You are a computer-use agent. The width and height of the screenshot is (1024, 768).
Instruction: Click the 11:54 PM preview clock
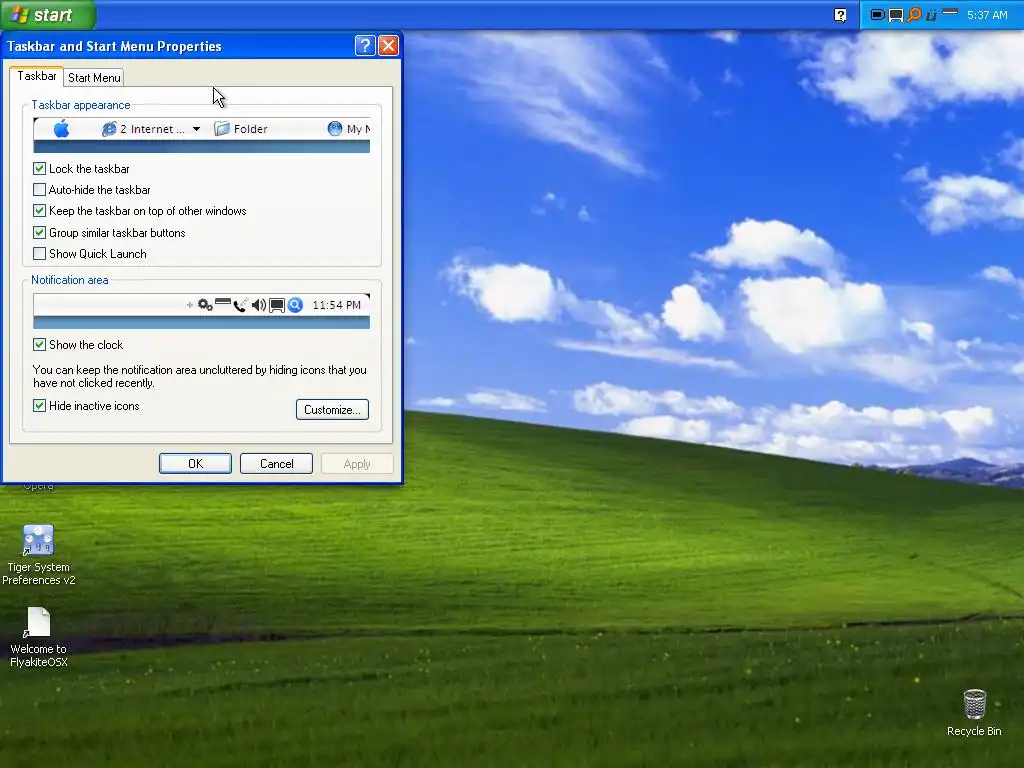click(336, 305)
